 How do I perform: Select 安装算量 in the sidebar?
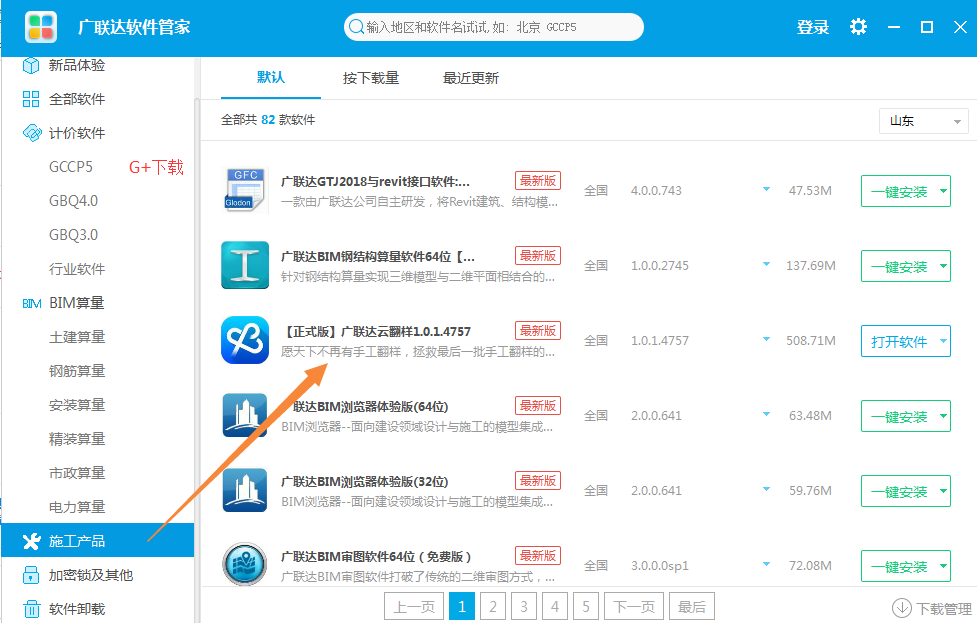77,405
